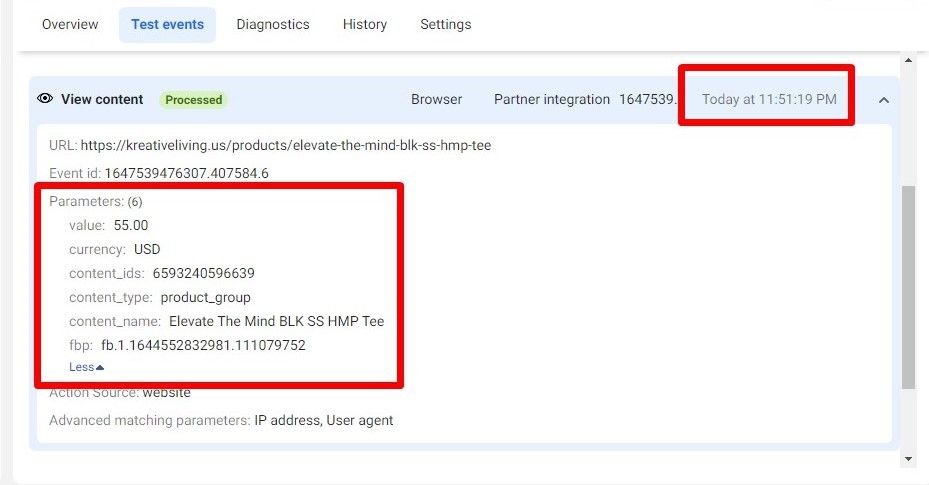
Task: Collapse parameters with the Less link
Action: pyautogui.click(x=87, y=367)
